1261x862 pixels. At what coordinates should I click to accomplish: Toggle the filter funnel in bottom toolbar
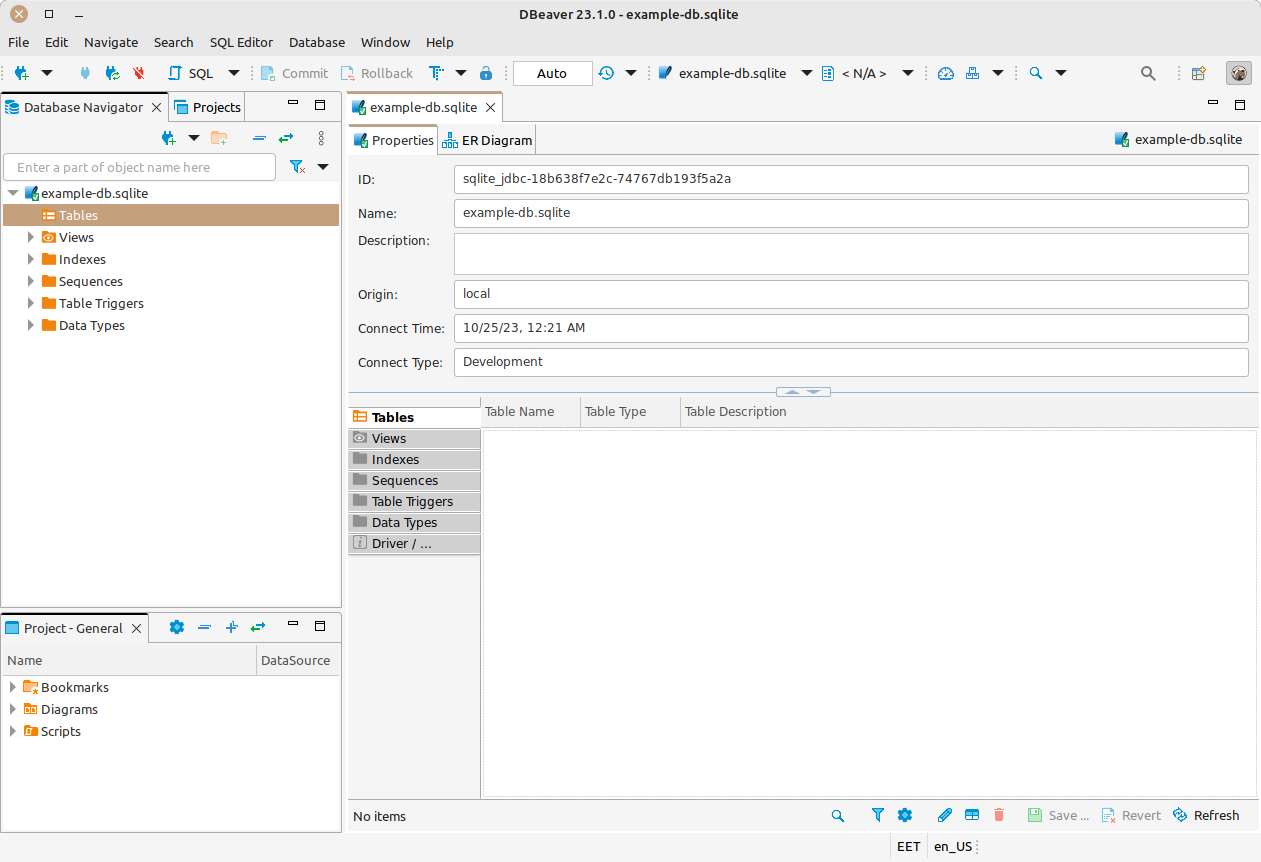click(x=877, y=815)
